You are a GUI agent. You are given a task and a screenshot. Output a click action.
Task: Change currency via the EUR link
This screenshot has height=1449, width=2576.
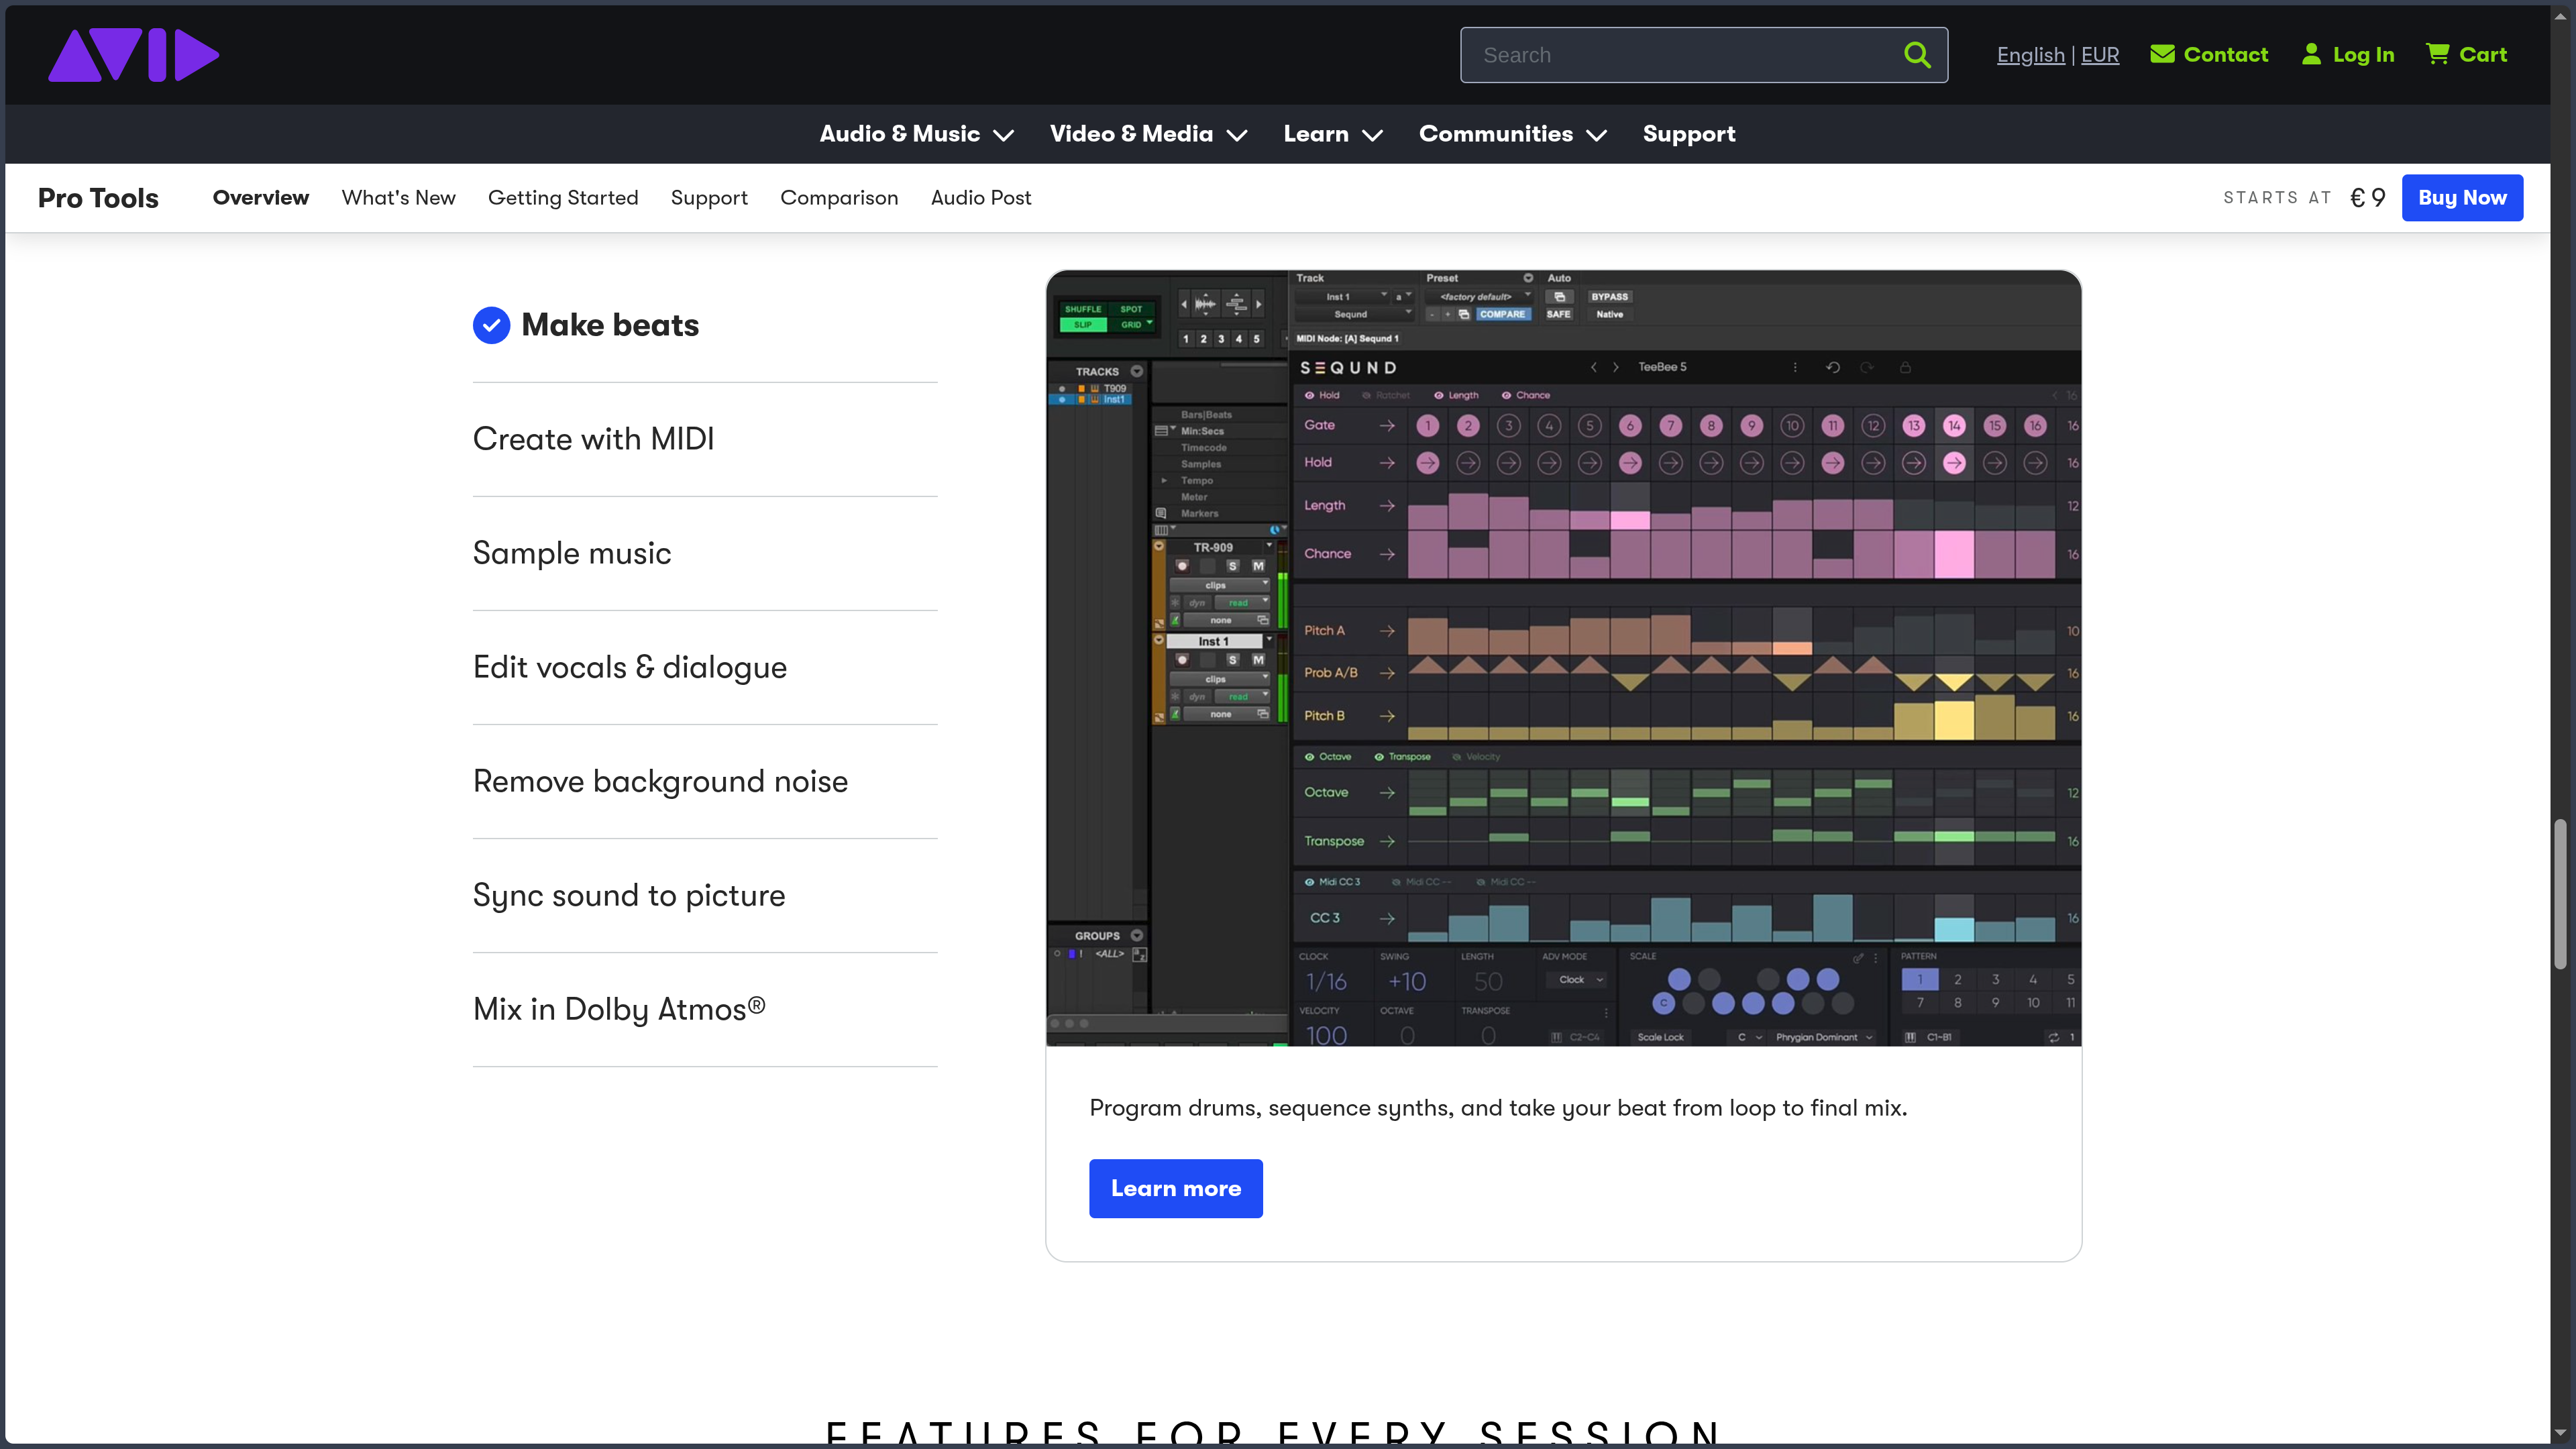pos(2099,55)
